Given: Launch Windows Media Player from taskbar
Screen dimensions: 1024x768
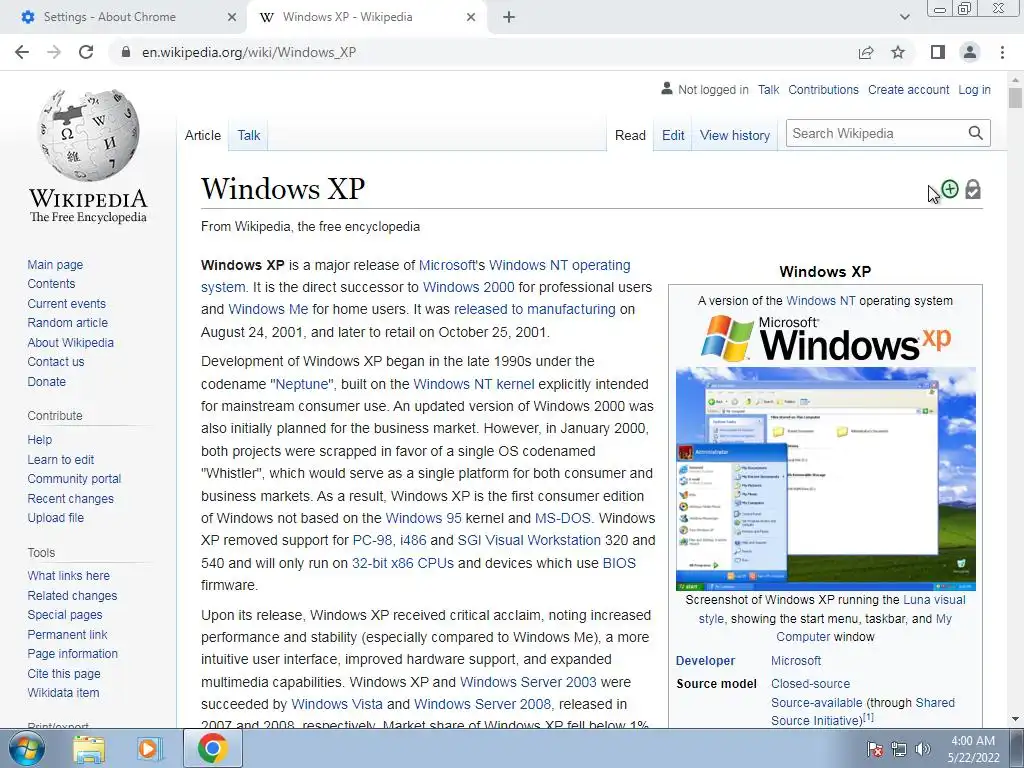Looking at the screenshot, I should pyautogui.click(x=149, y=748).
